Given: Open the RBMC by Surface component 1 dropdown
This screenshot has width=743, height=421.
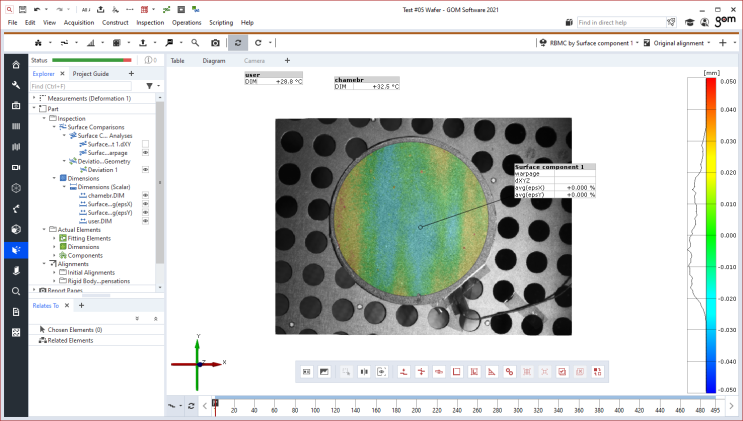Looking at the screenshot, I should (x=589, y=43).
